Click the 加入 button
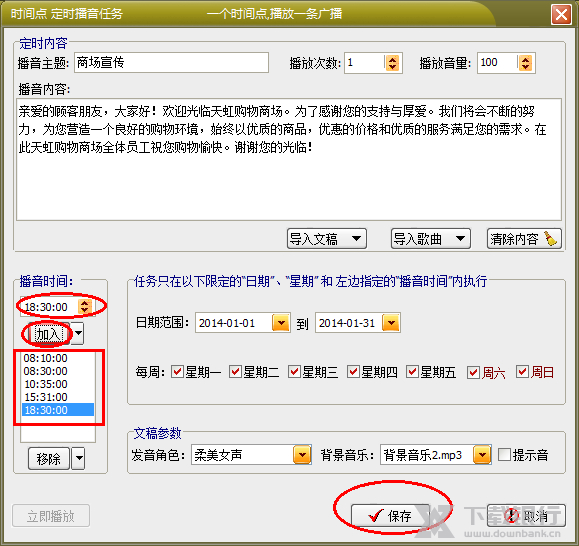This screenshot has width=579, height=546. (48, 334)
